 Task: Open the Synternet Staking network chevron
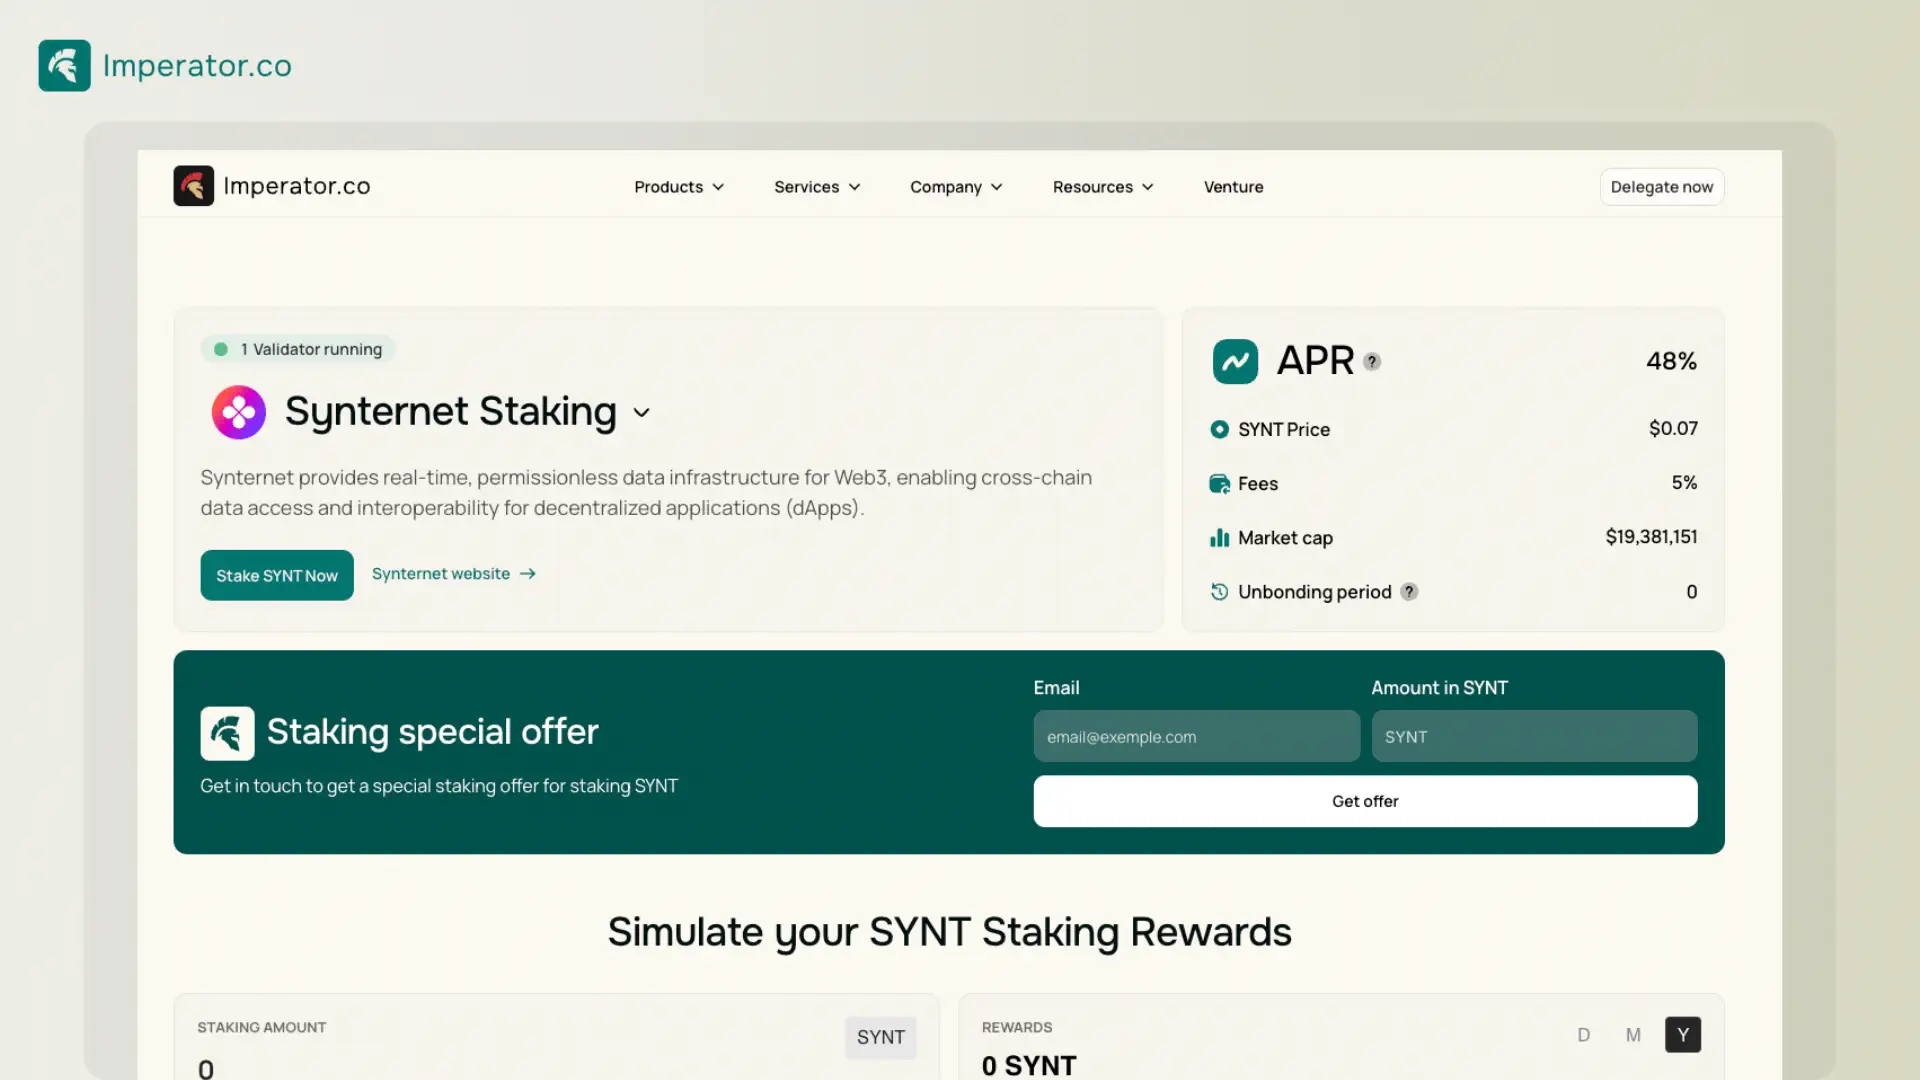pyautogui.click(x=642, y=413)
